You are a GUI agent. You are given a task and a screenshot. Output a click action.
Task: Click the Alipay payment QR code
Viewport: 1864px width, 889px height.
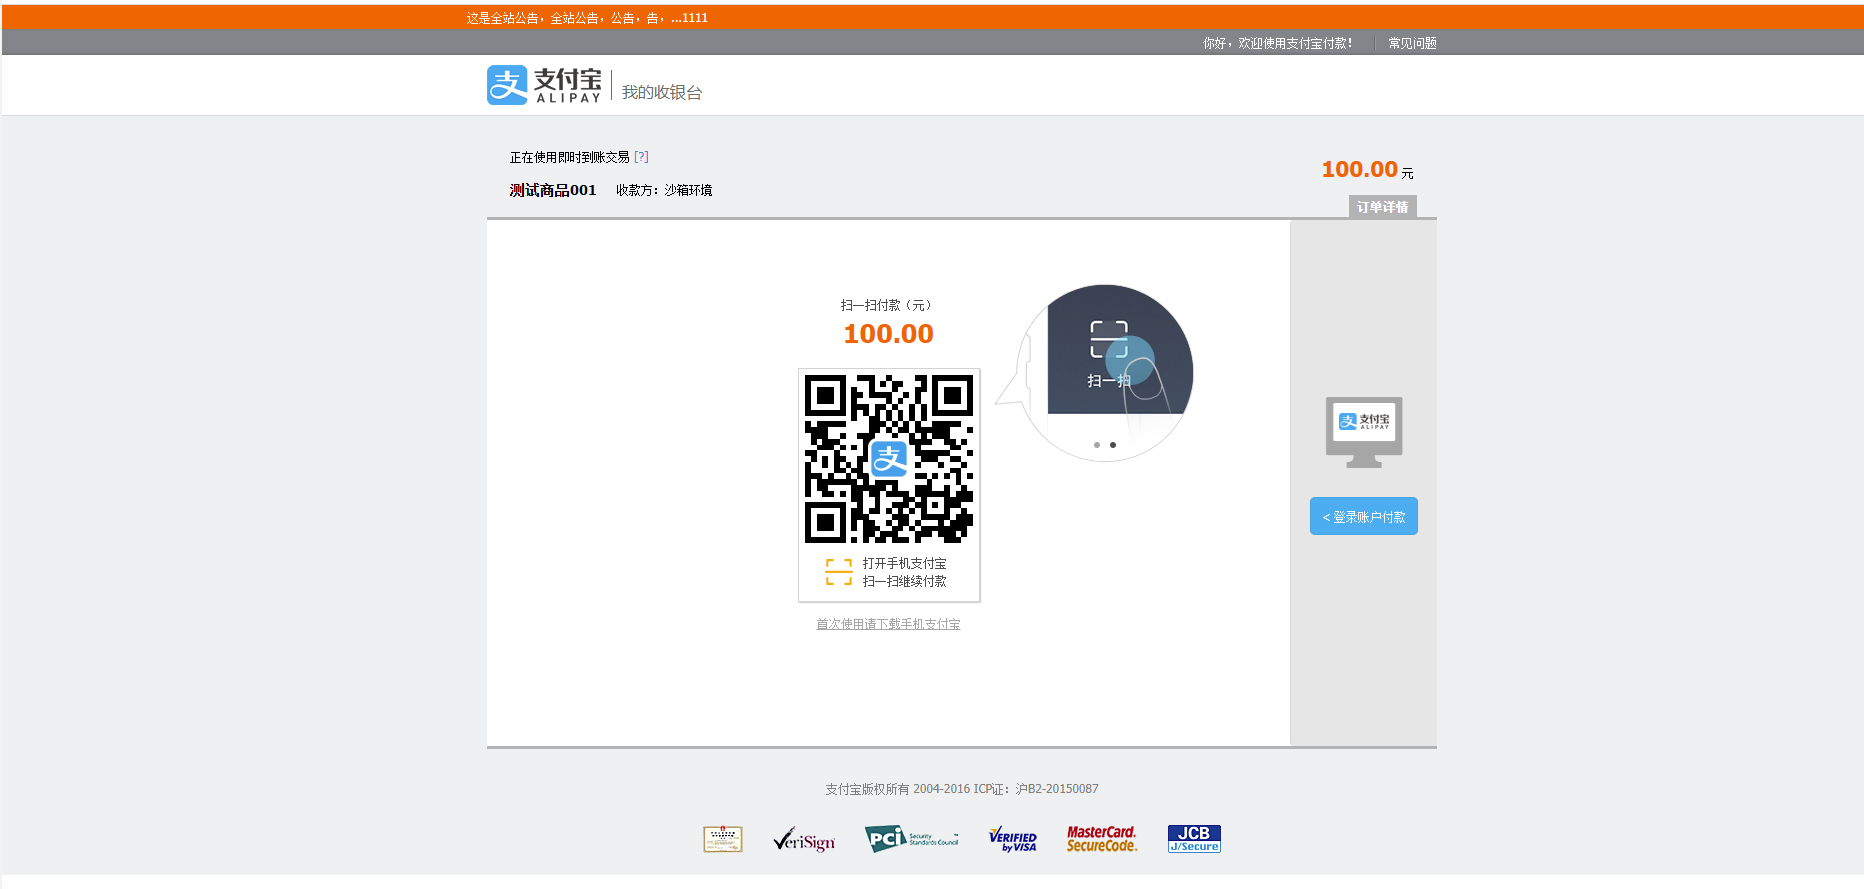tap(889, 459)
